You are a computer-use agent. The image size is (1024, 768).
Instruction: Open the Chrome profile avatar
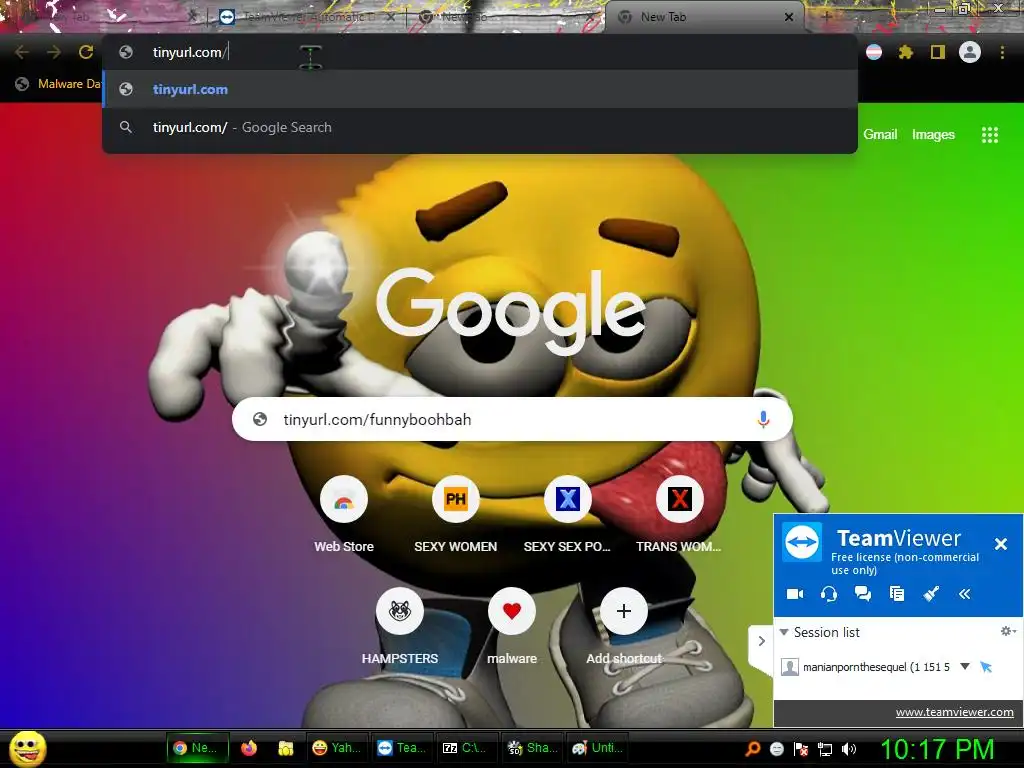click(970, 52)
